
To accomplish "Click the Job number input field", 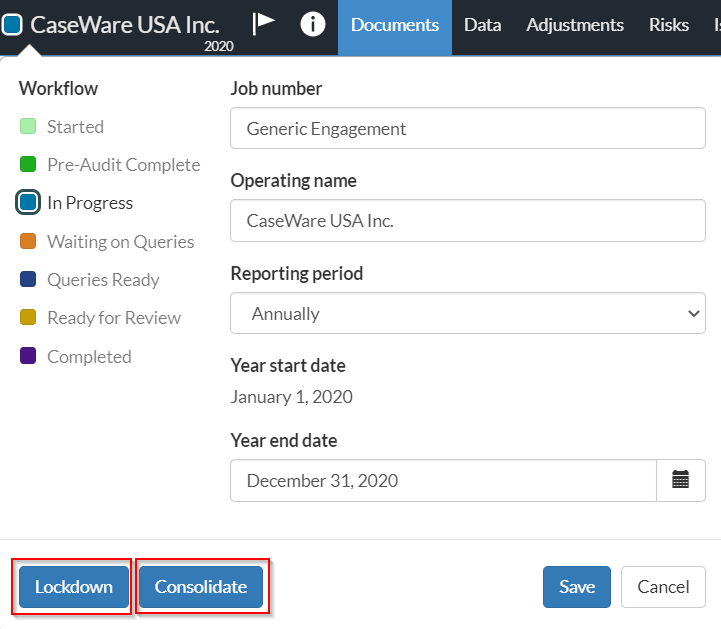I will coord(467,128).
